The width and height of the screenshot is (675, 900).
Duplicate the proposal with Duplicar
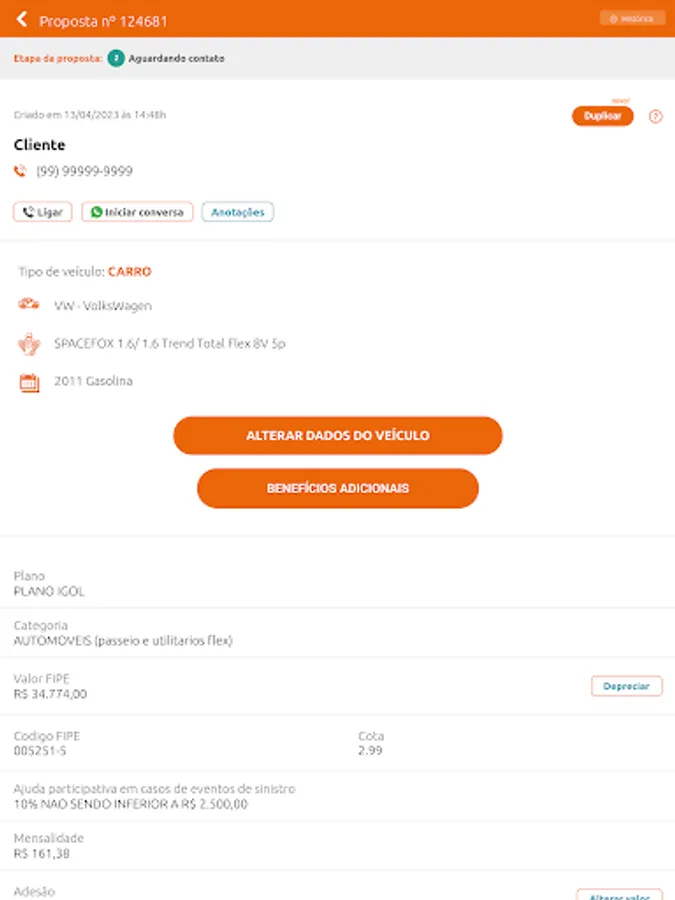(602, 116)
